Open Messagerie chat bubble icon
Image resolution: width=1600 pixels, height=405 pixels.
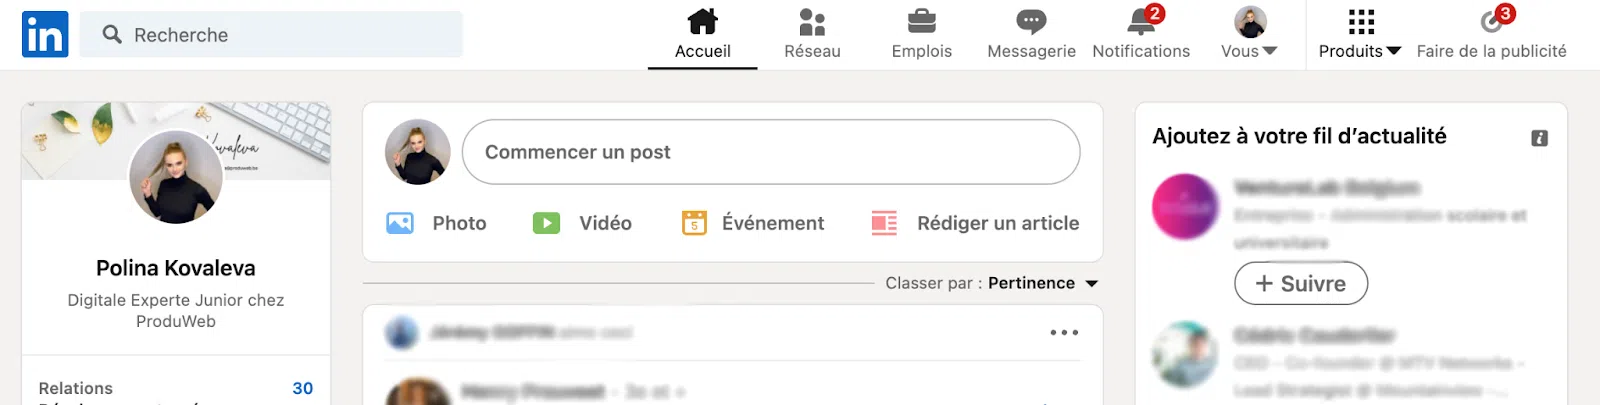click(1031, 21)
